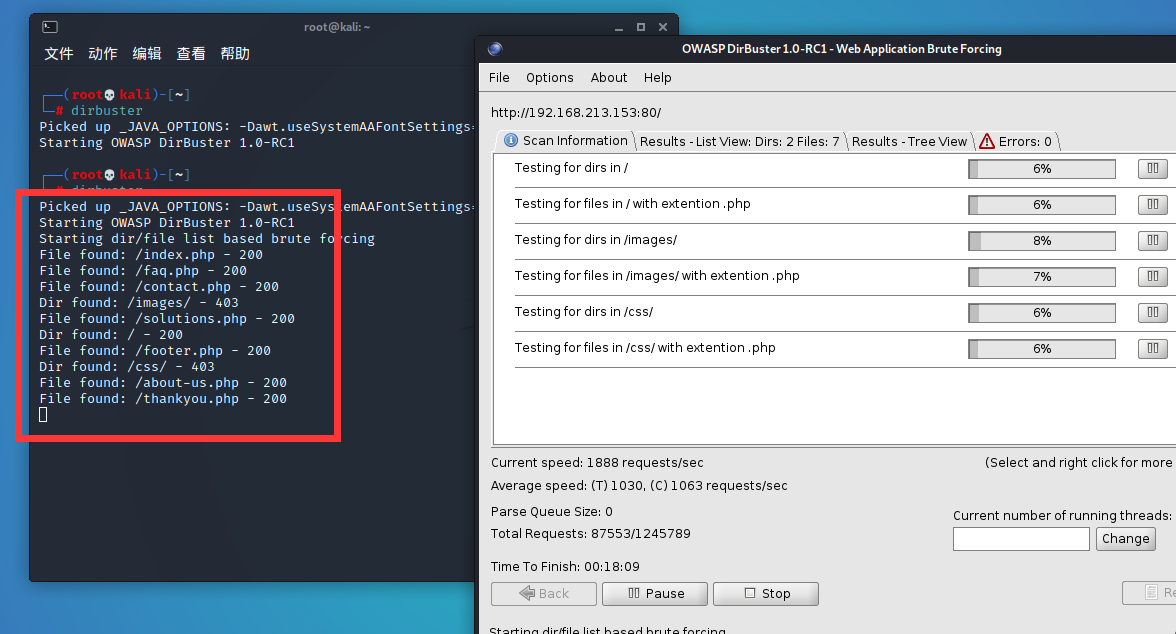
Task: Click 'Time To Finish: 00:18:09' text
Action: pyautogui.click(x=565, y=566)
